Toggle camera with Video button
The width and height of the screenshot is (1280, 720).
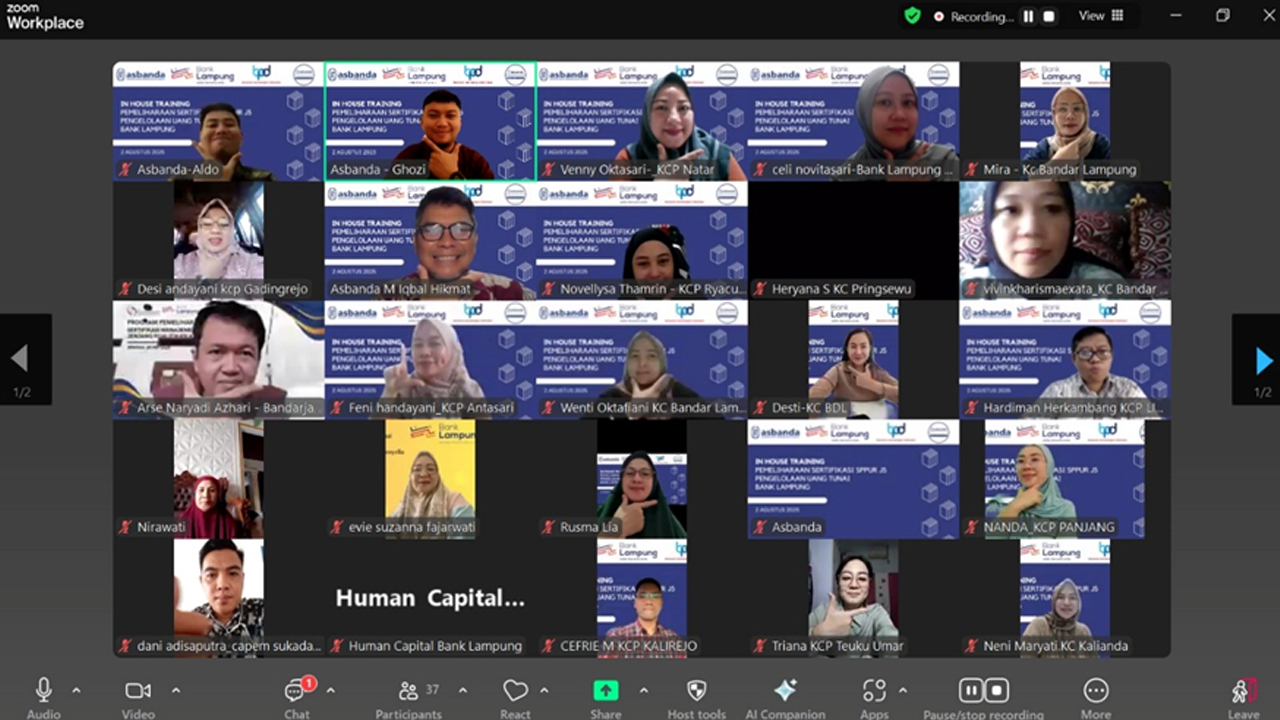(x=138, y=692)
